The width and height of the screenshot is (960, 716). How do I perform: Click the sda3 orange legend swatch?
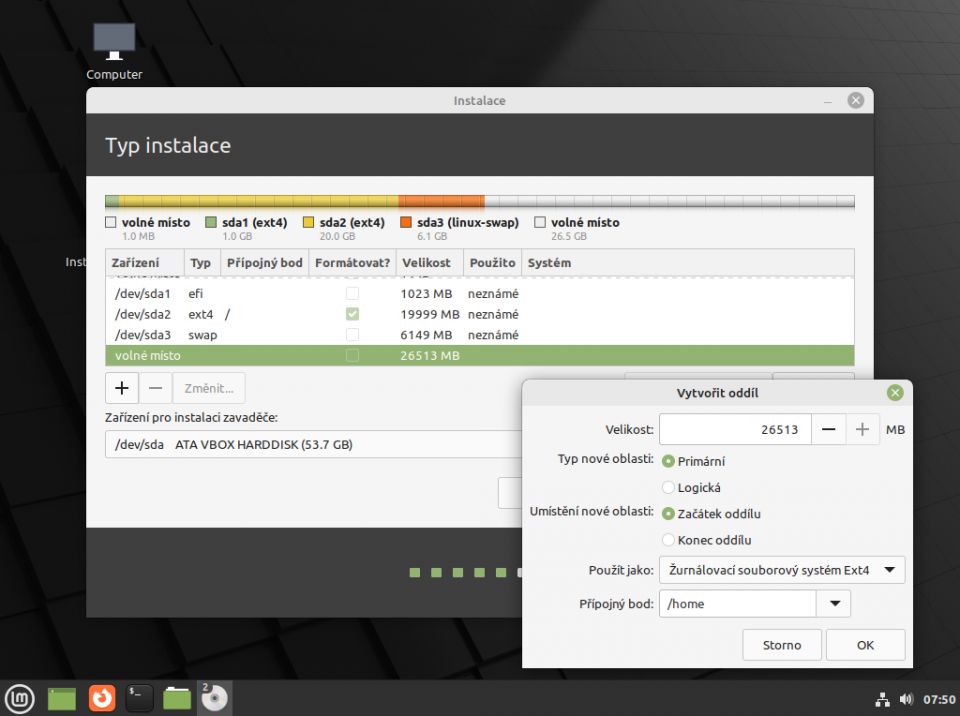[x=406, y=222]
